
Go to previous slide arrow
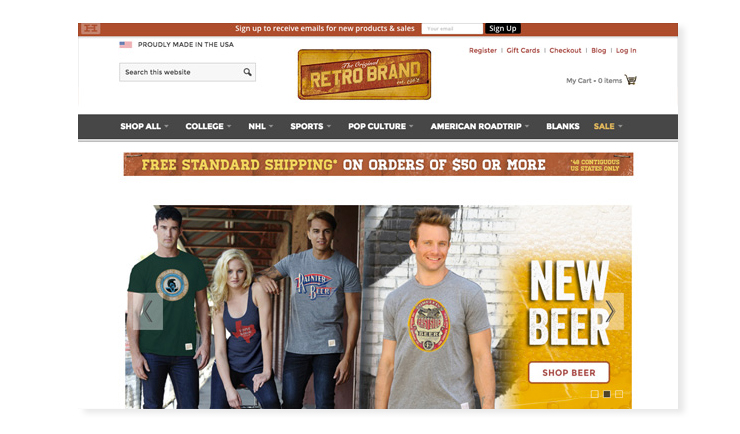(x=148, y=311)
